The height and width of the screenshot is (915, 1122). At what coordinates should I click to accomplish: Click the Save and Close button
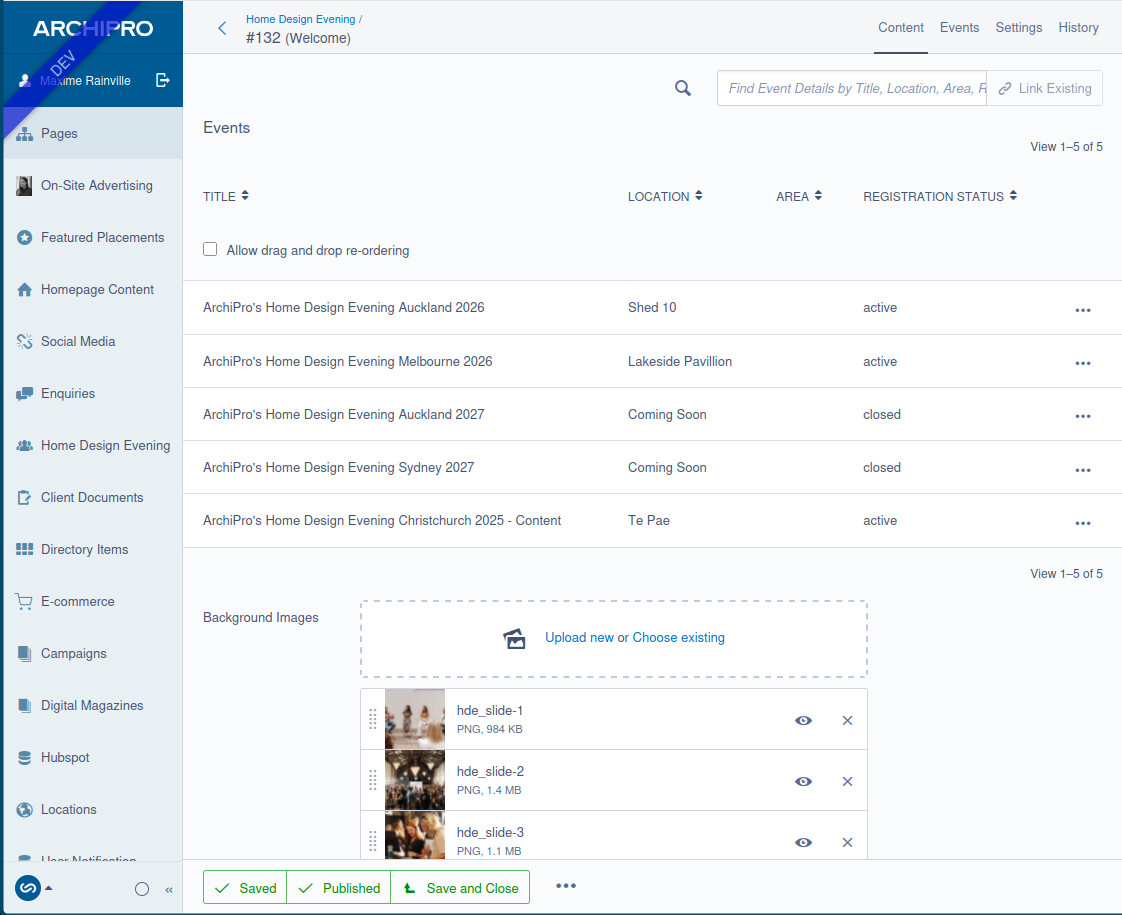tap(460, 888)
